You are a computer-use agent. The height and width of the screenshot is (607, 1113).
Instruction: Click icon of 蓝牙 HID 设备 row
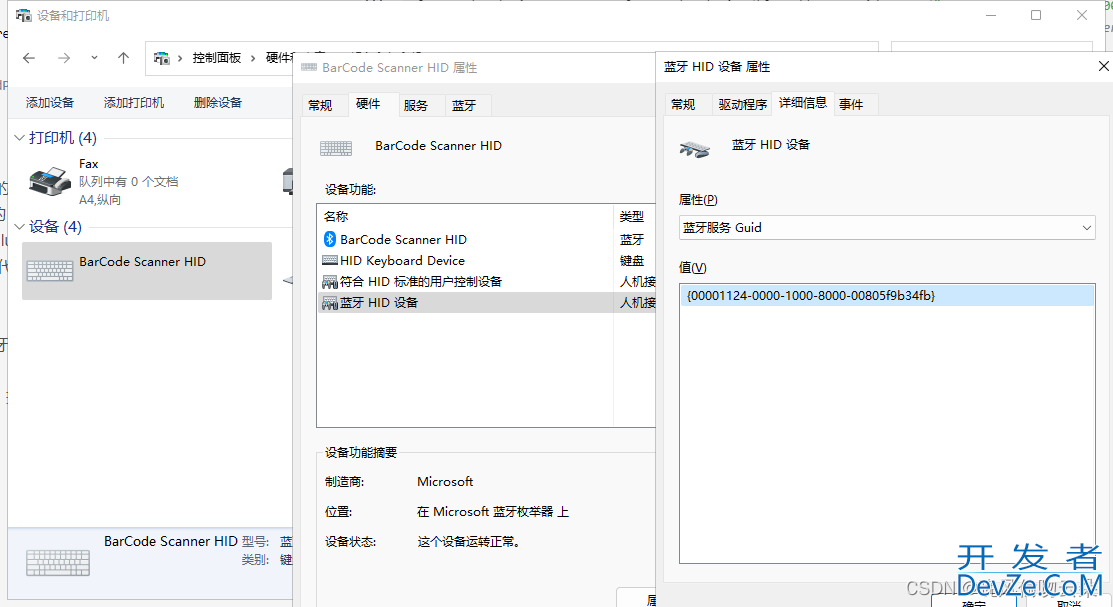(x=329, y=303)
